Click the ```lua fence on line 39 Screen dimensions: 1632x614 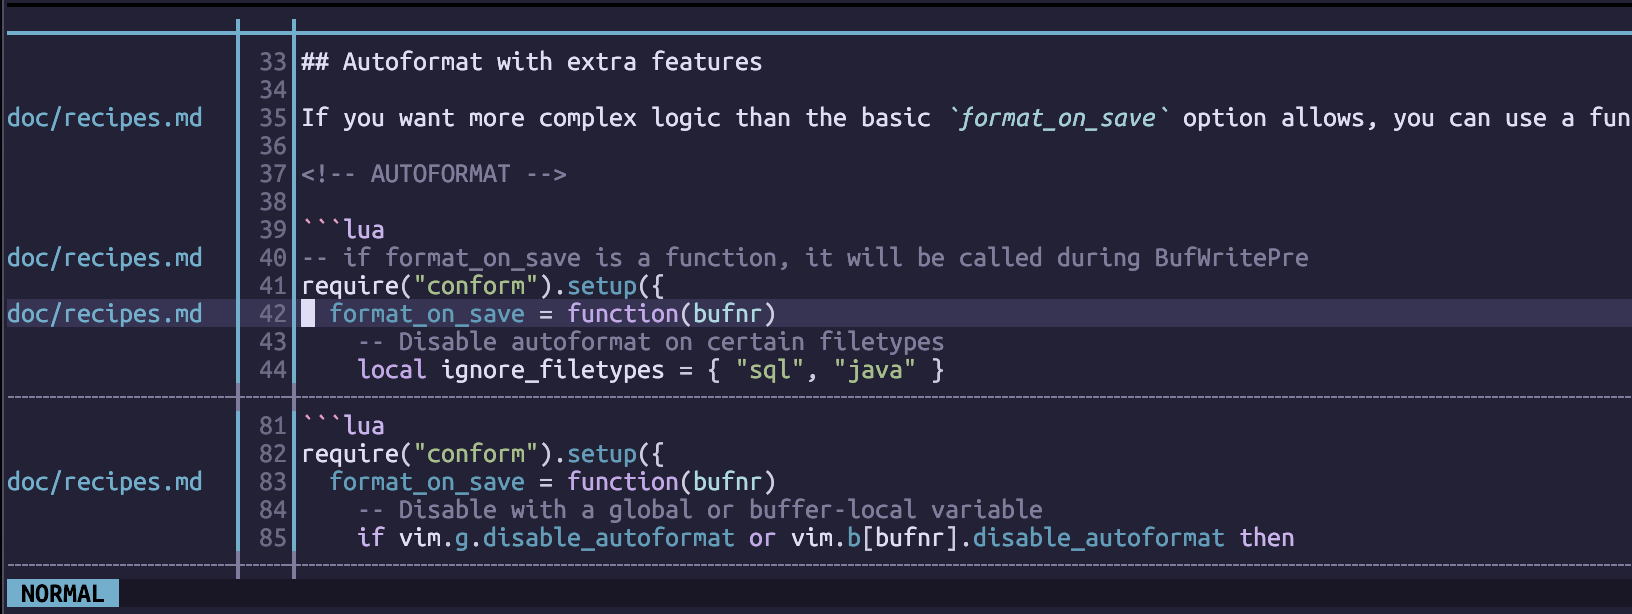click(x=343, y=230)
